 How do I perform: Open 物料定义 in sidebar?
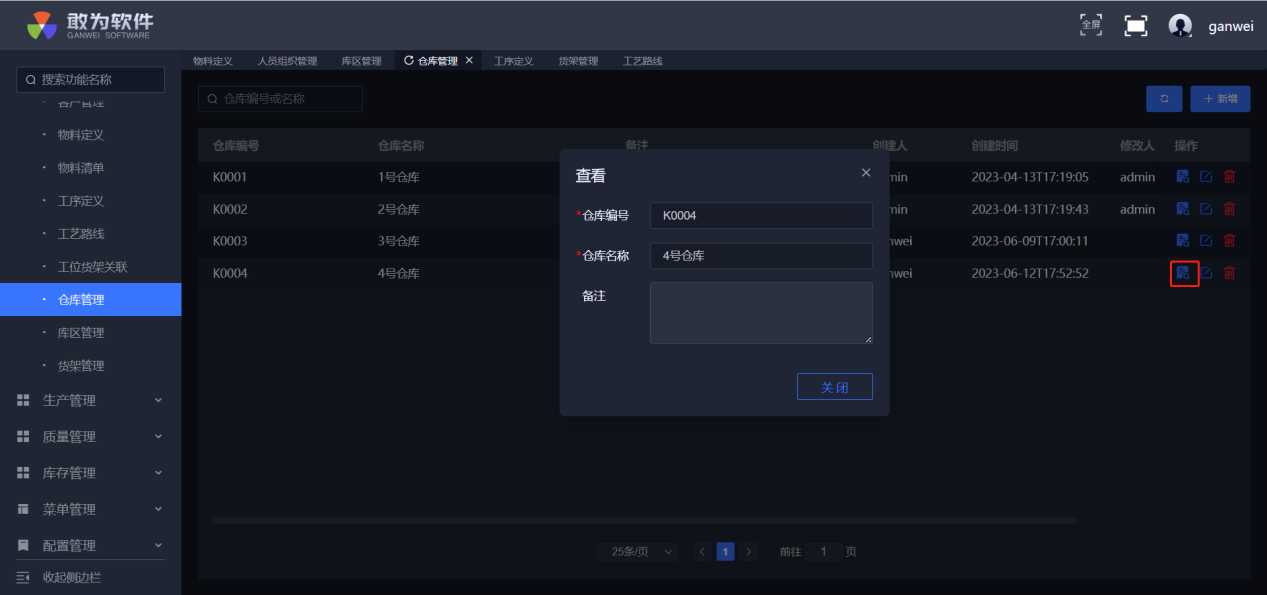point(81,135)
